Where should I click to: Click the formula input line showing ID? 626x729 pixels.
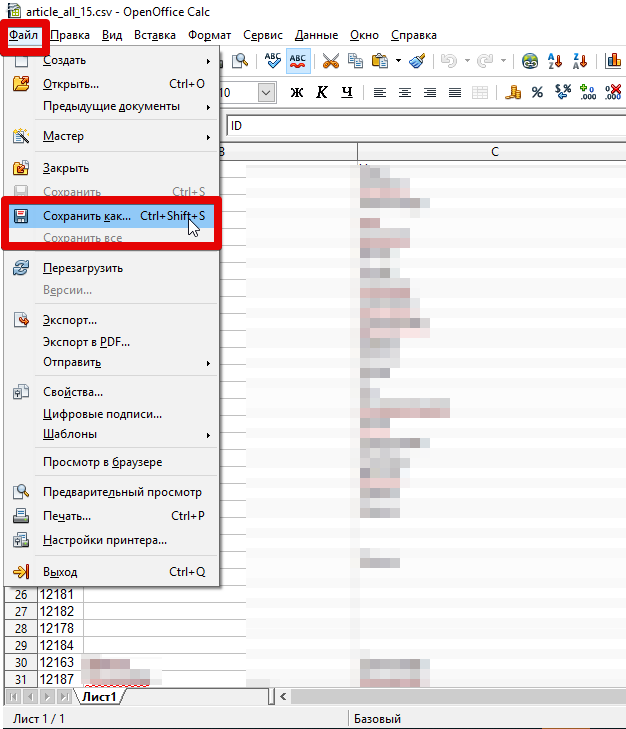(426, 126)
